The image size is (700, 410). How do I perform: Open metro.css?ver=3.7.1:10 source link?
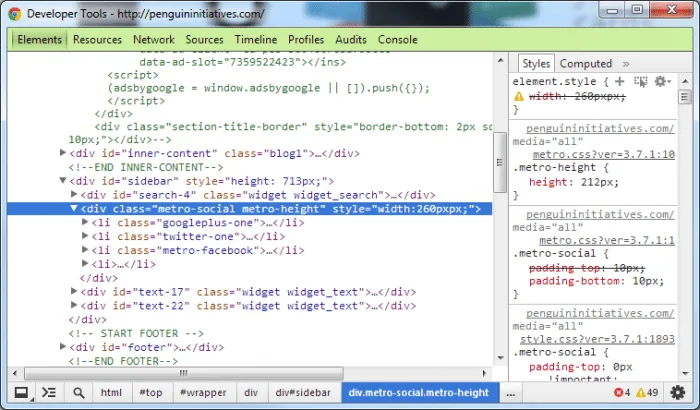click(604, 155)
